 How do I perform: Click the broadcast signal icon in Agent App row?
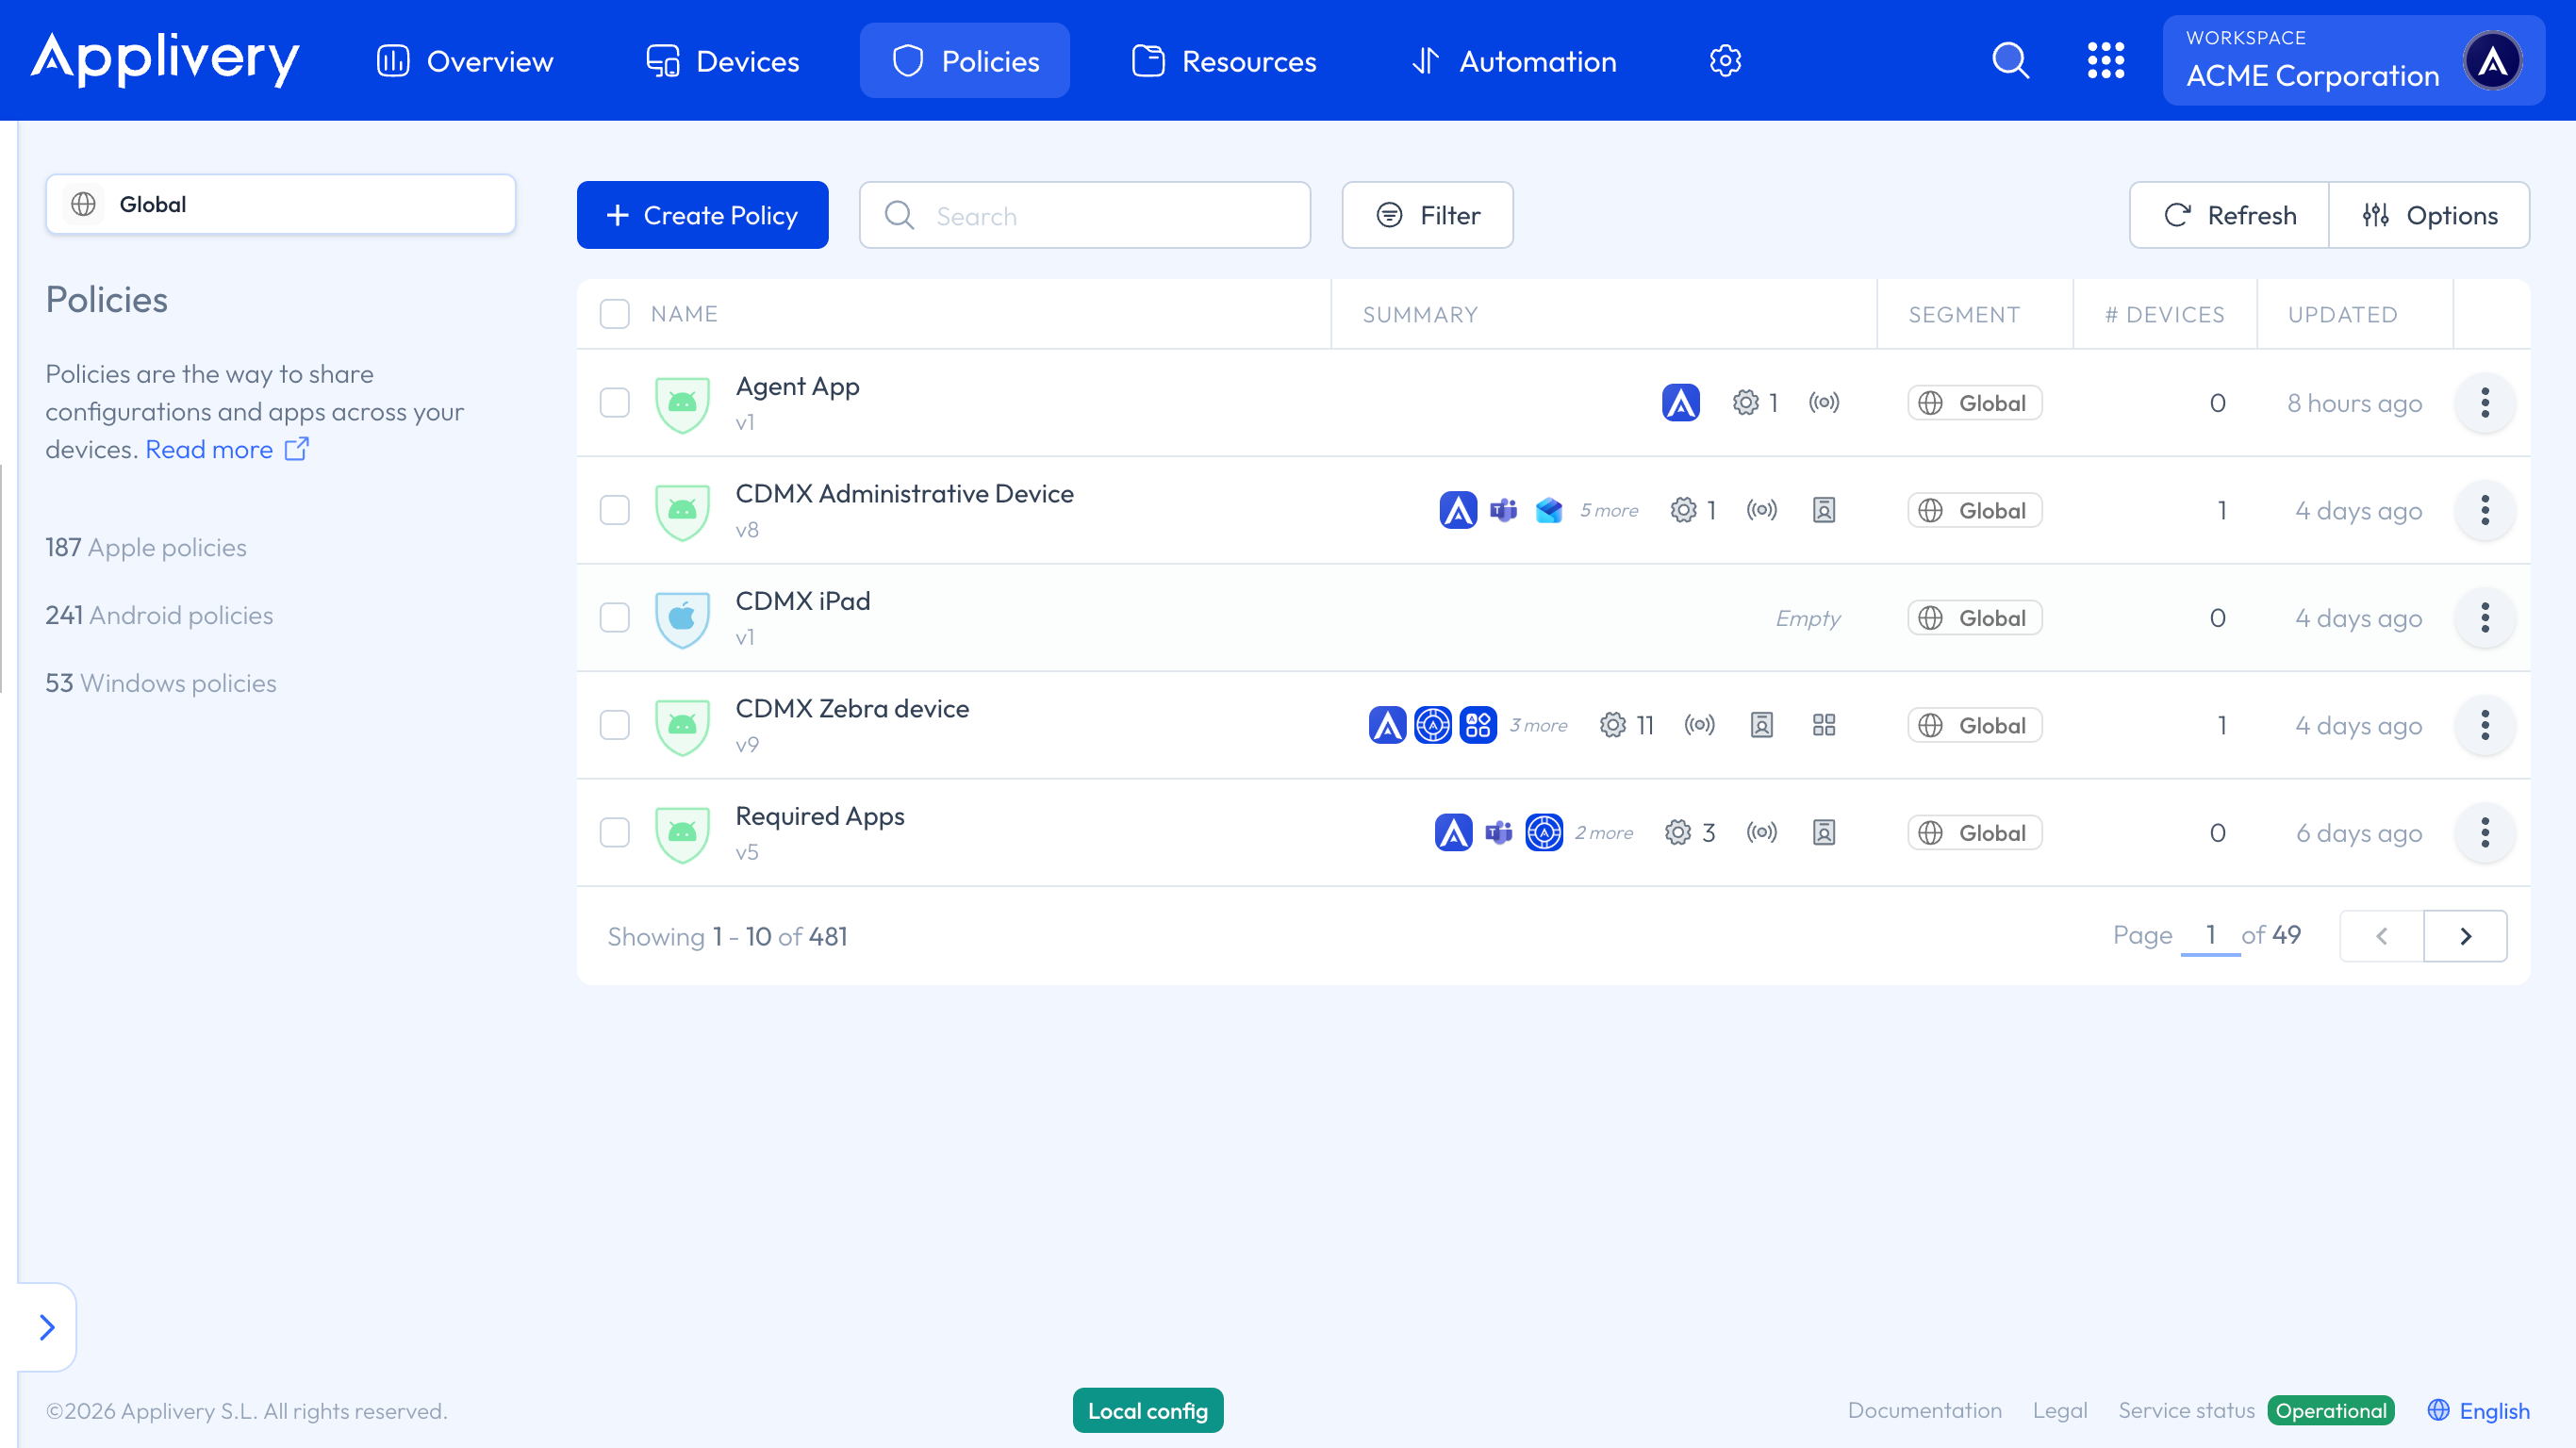pyautogui.click(x=1823, y=403)
